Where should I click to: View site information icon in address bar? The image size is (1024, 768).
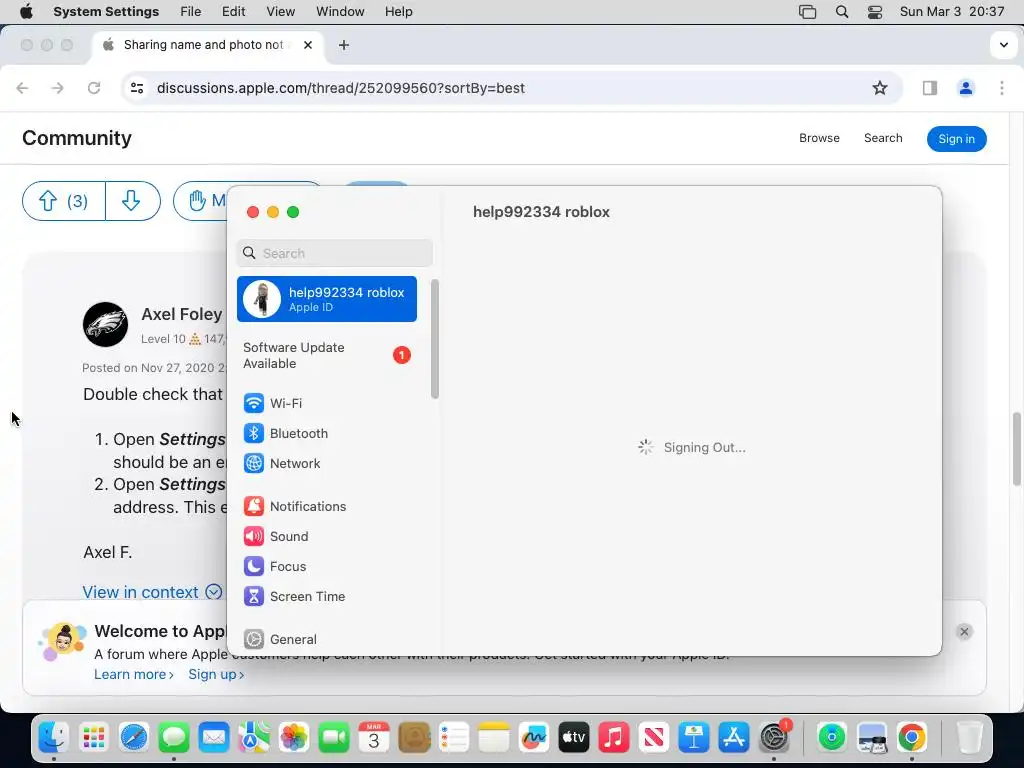coord(136,88)
